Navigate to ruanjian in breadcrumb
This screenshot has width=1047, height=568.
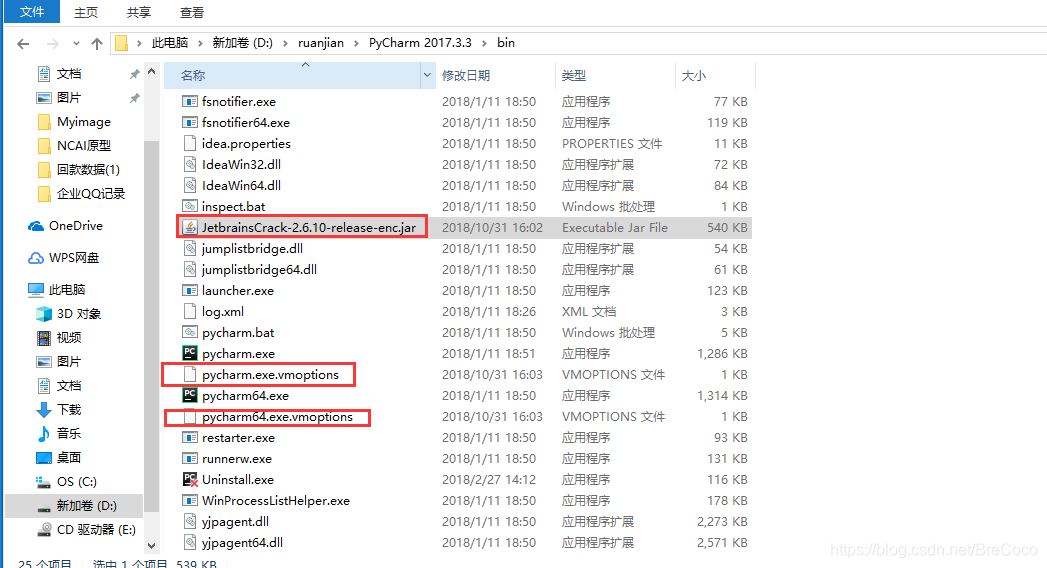click(x=321, y=43)
